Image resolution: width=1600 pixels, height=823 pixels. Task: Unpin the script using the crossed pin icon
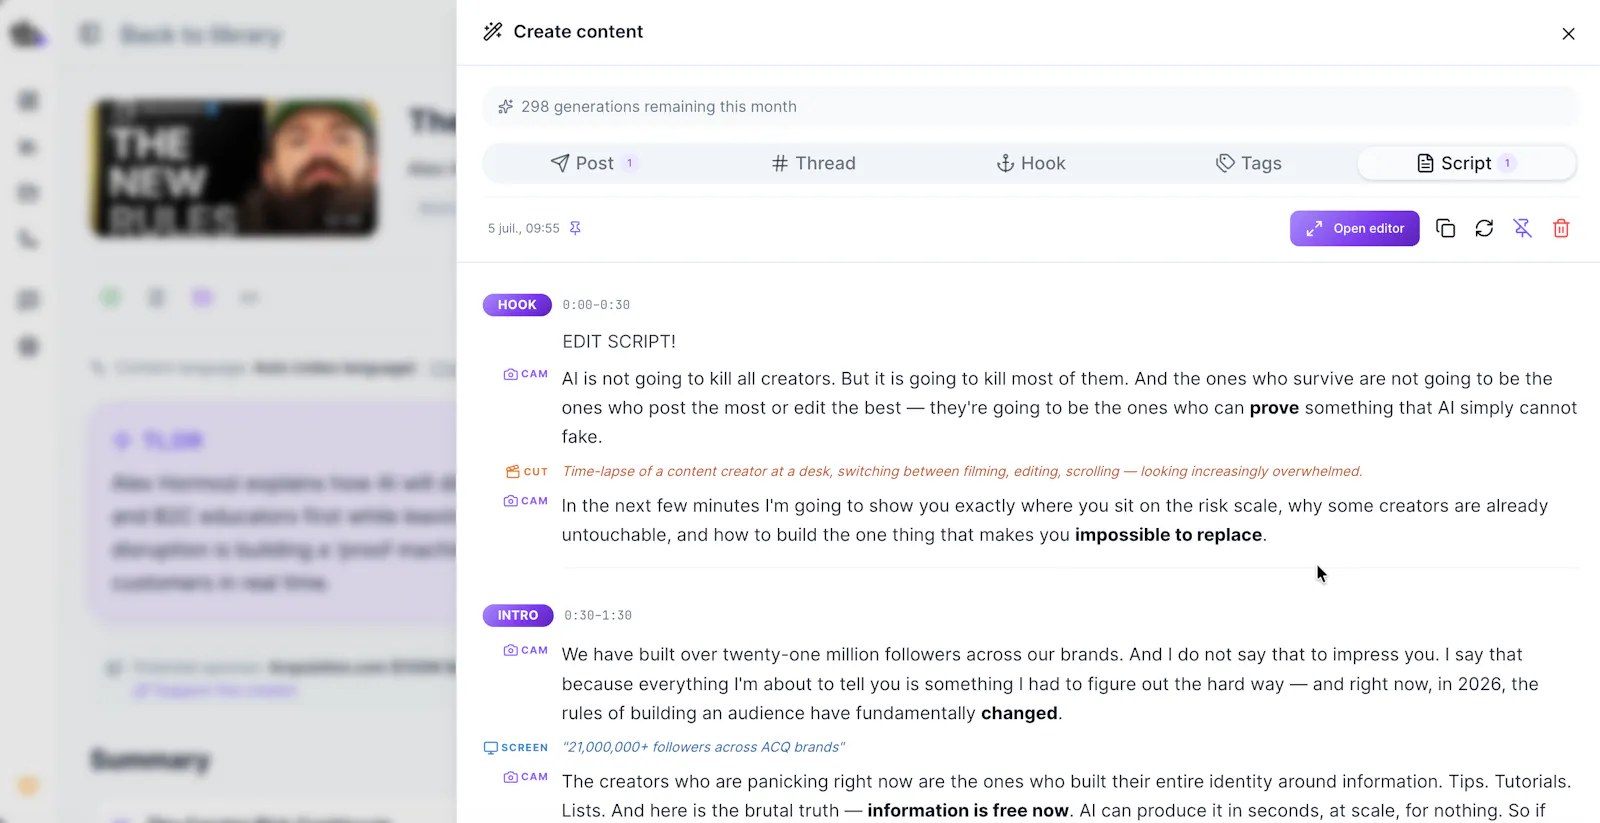1522,228
